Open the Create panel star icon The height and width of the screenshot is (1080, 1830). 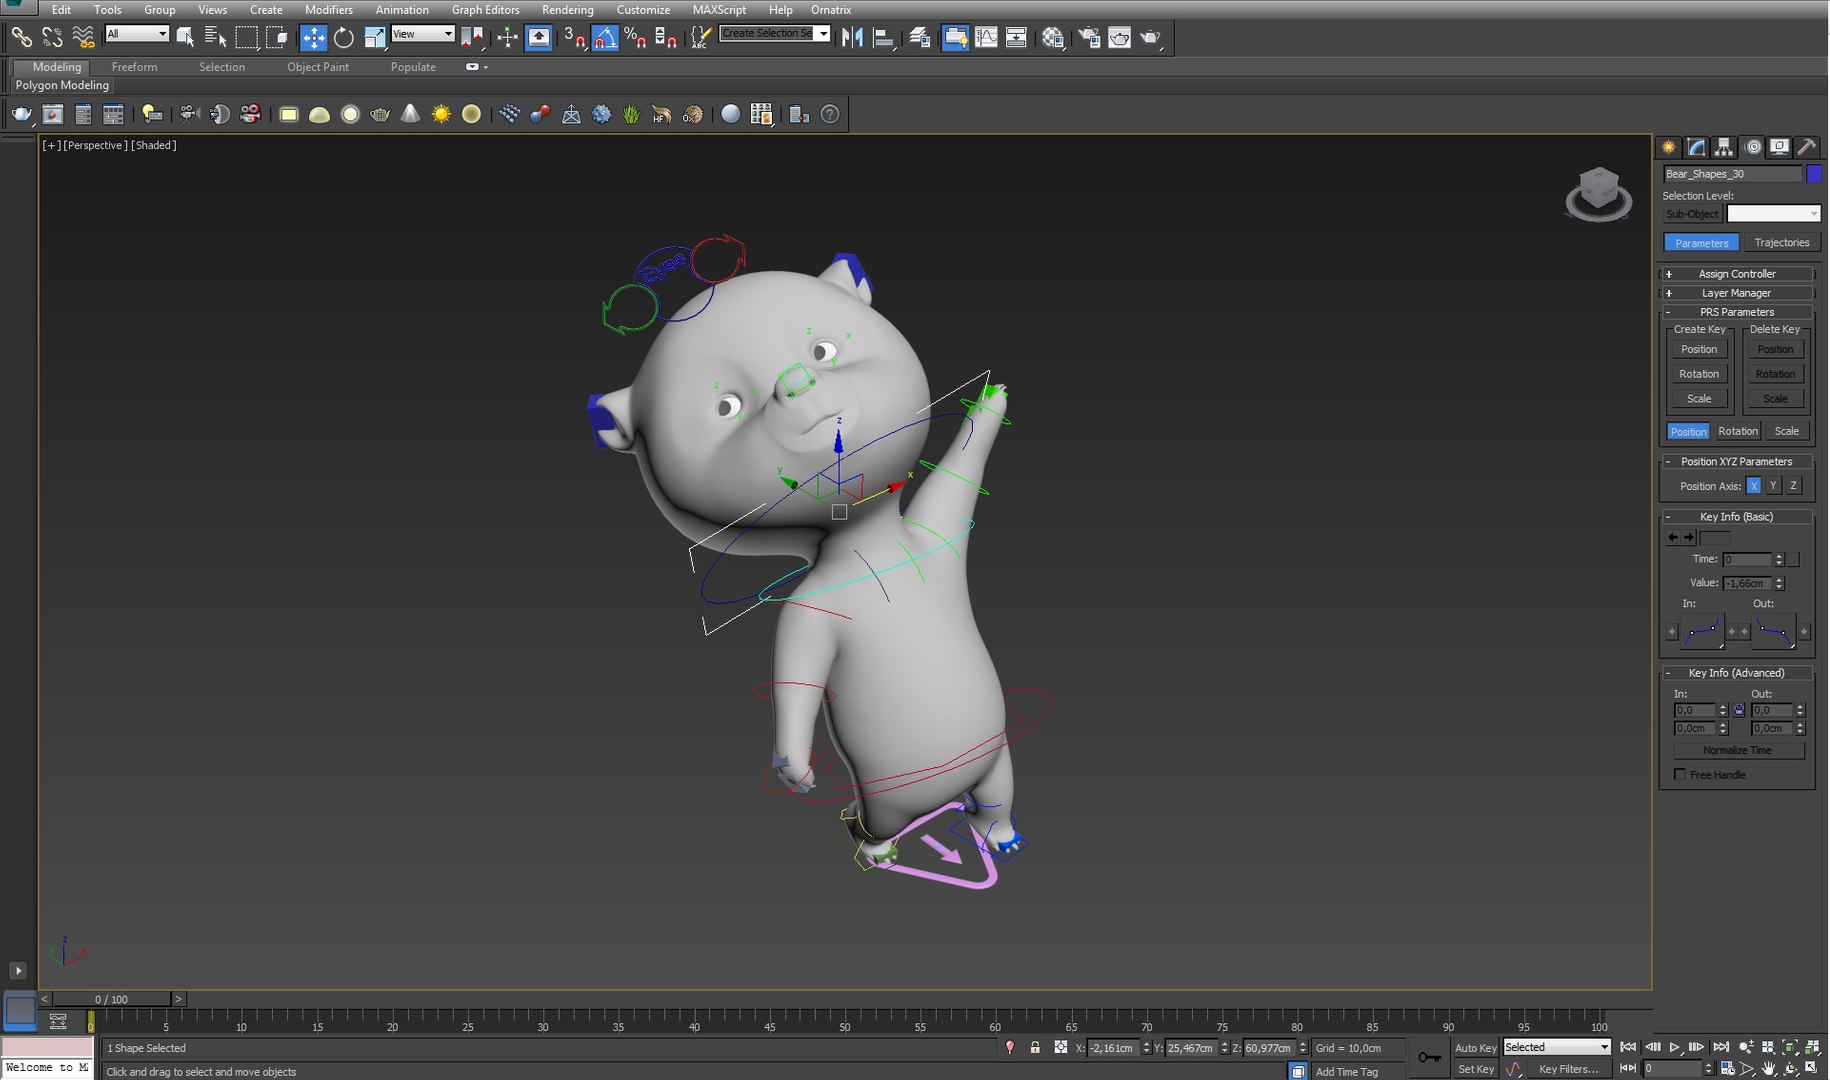(1669, 147)
